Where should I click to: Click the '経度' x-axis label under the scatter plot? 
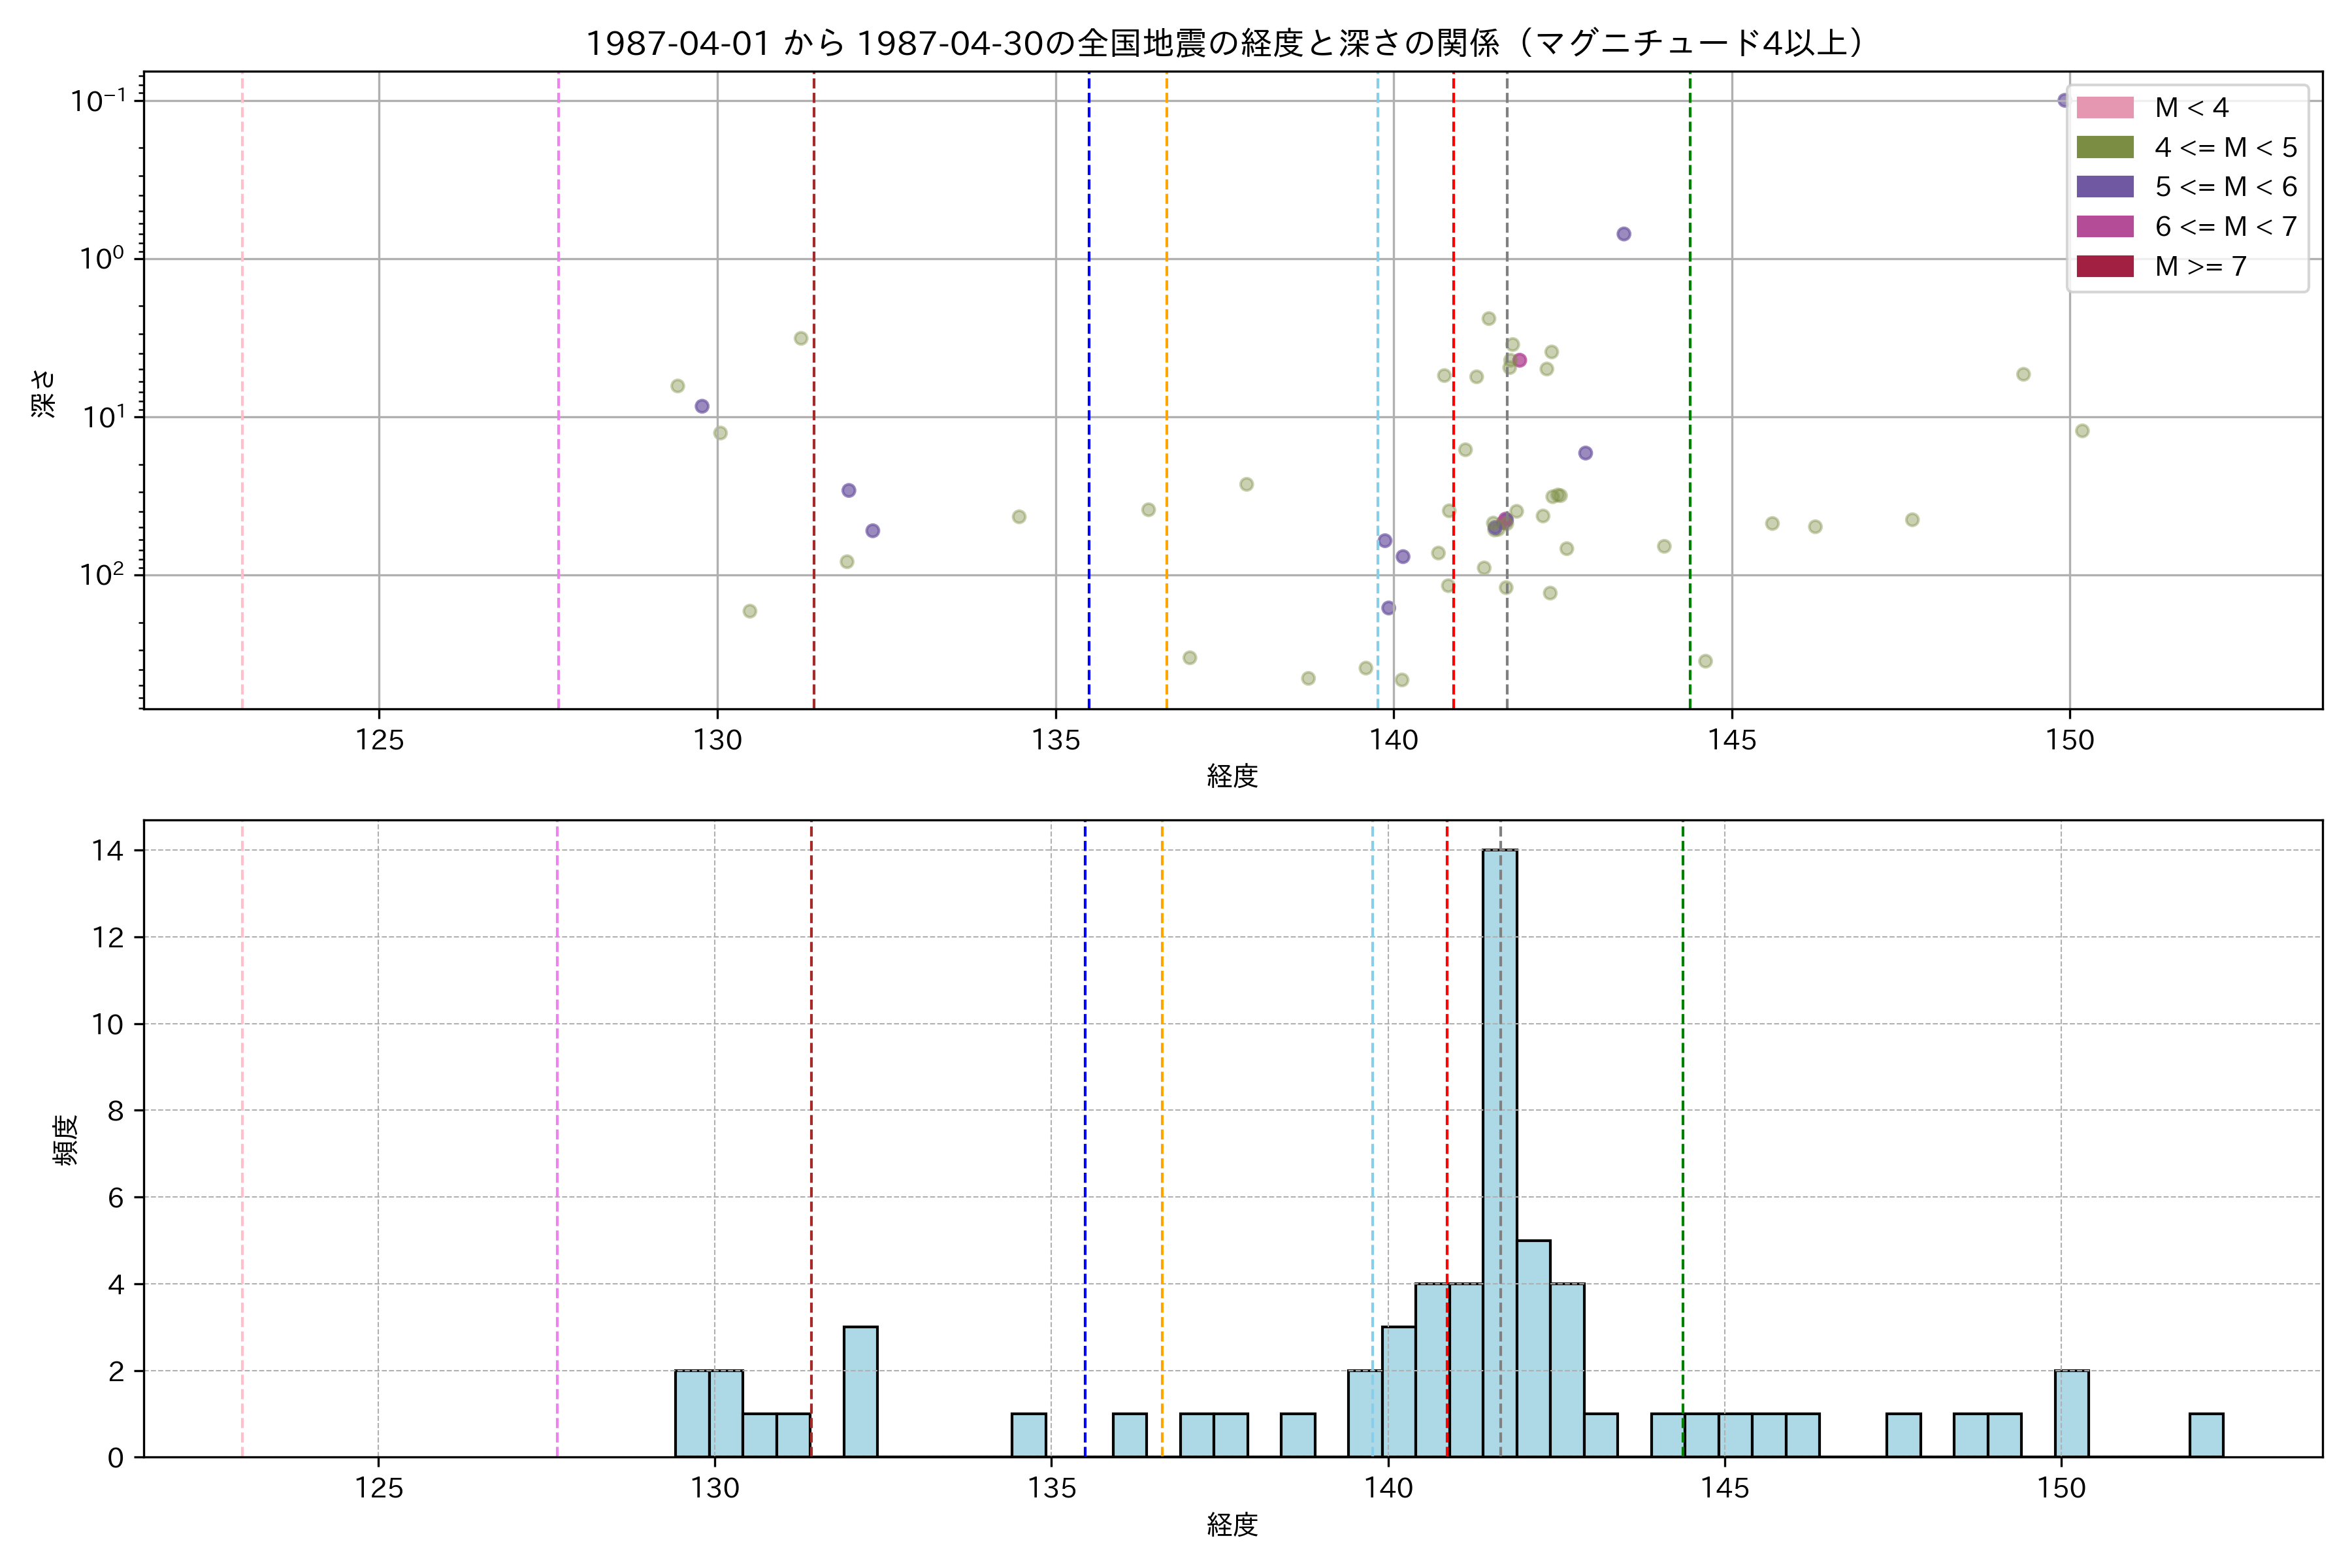pyautogui.click(x=1232, y=776)
